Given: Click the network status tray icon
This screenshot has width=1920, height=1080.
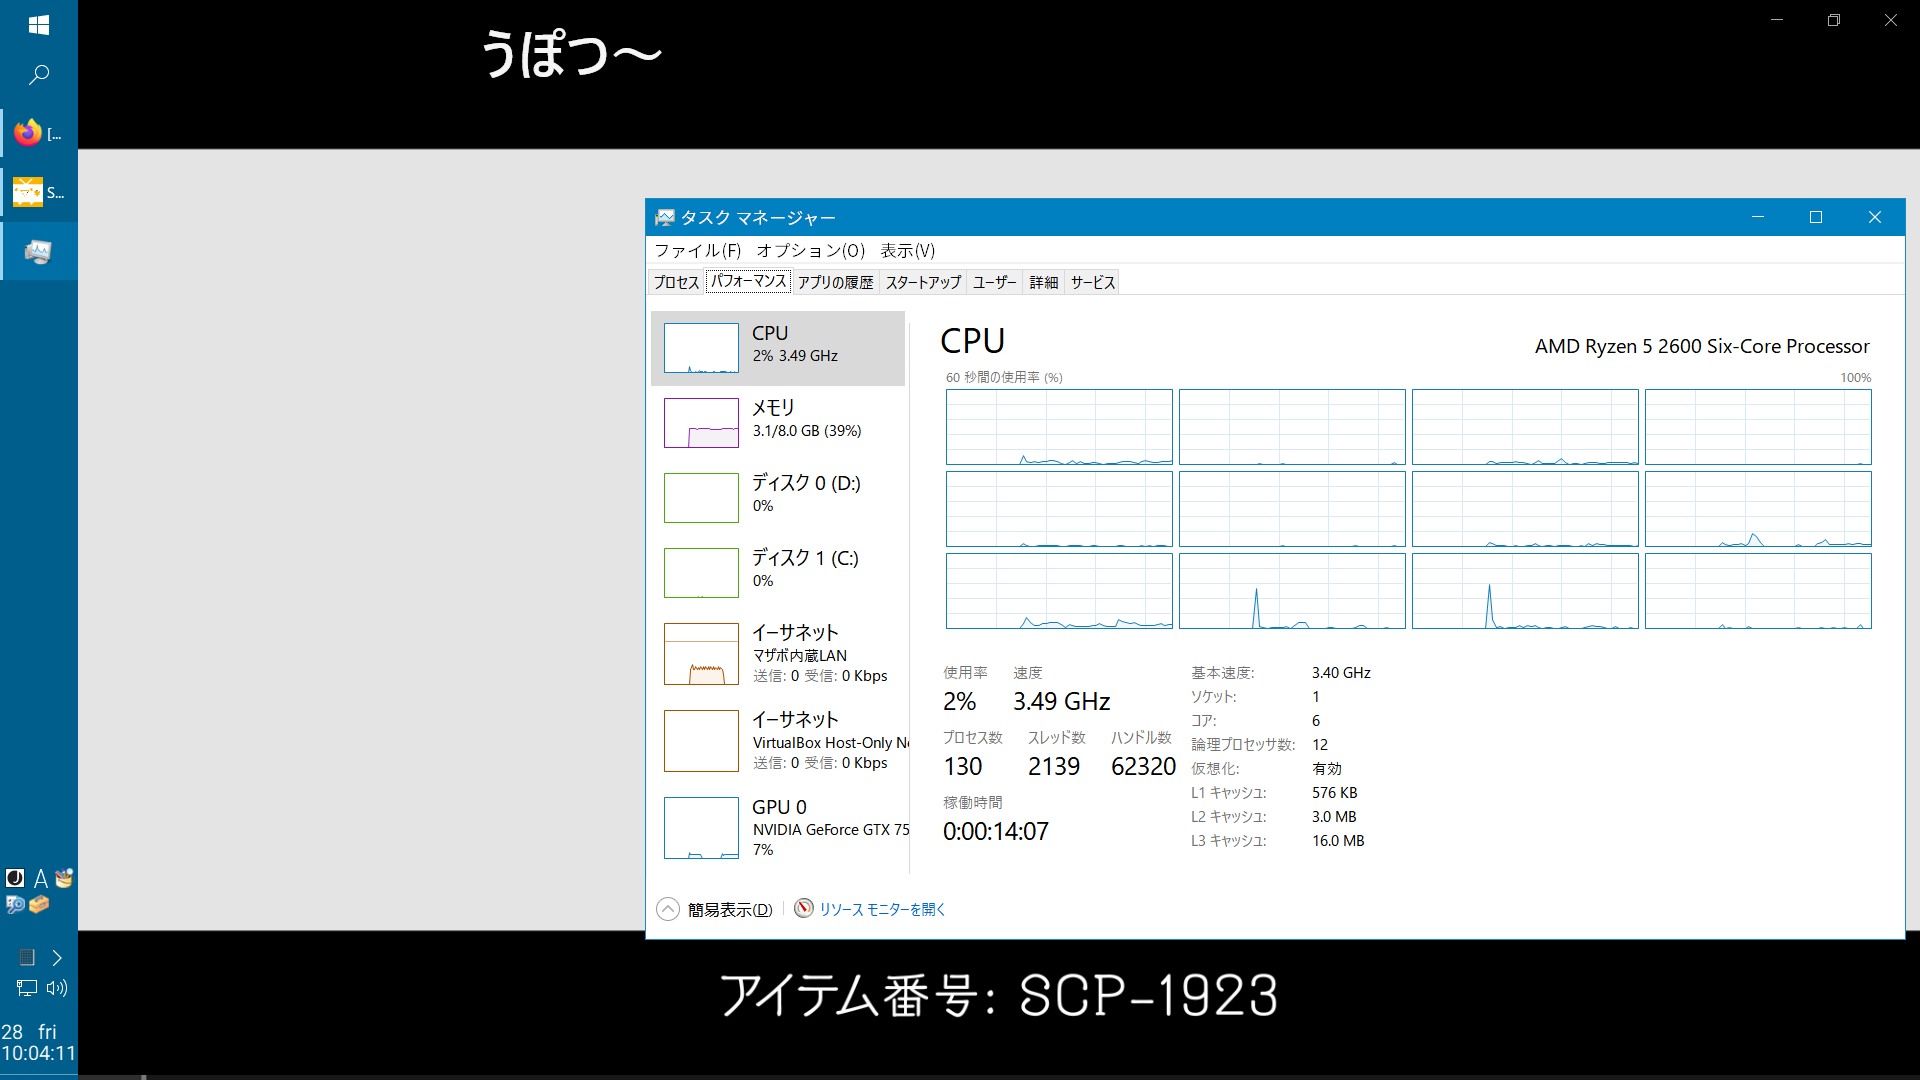Looking at the screenshot, I should tap(24, 988).
